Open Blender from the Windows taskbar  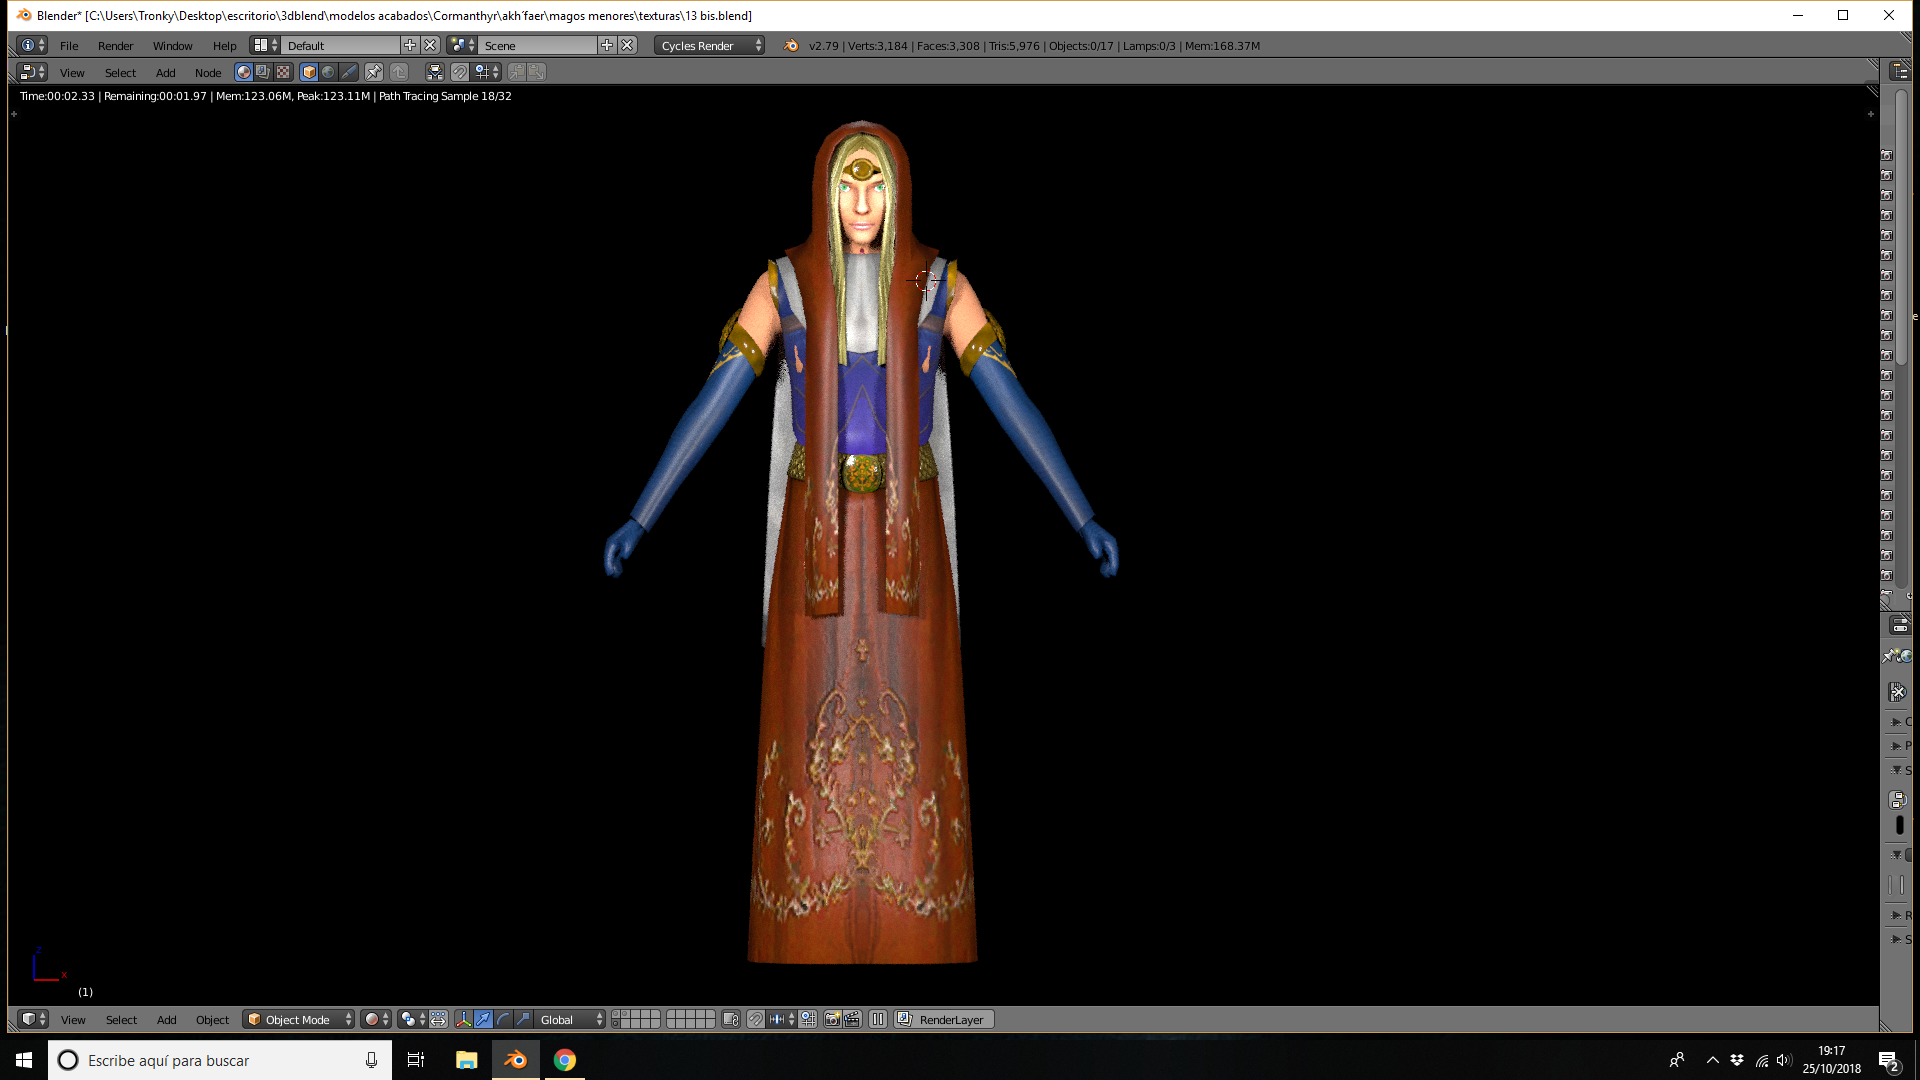point(515,1060)
